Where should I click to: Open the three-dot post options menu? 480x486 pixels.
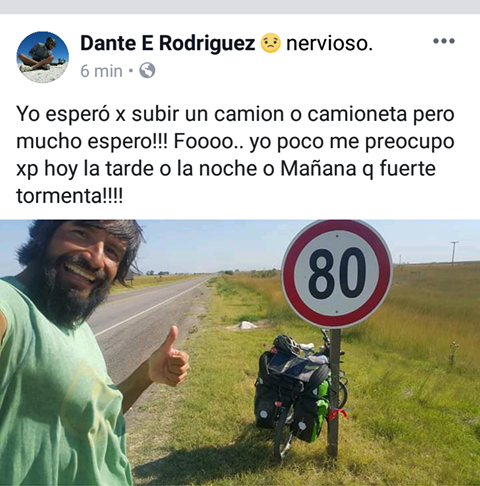444,41
